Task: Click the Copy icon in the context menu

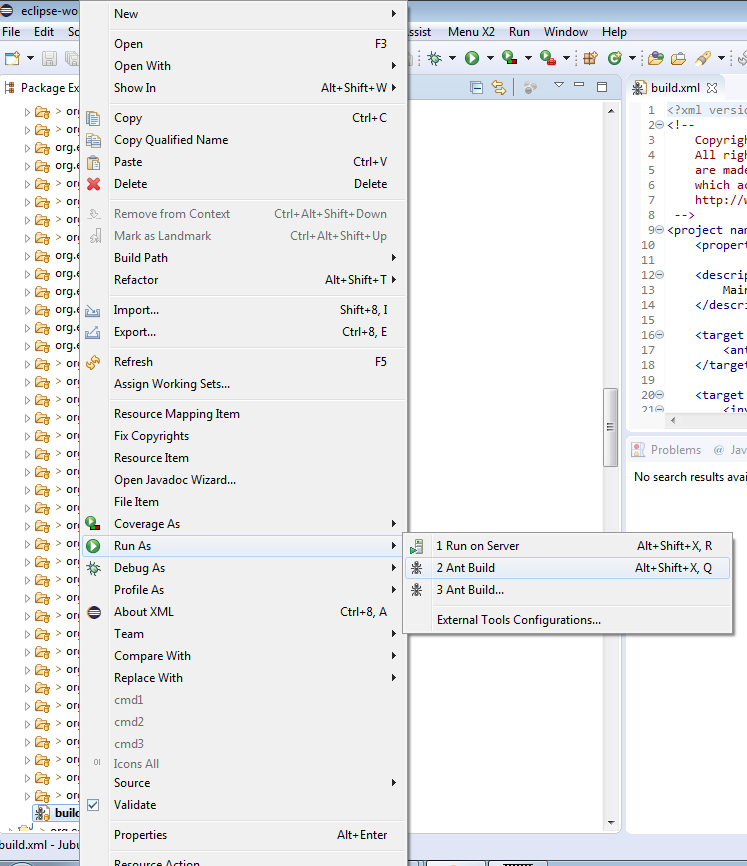Action: [x=93, y=118]
